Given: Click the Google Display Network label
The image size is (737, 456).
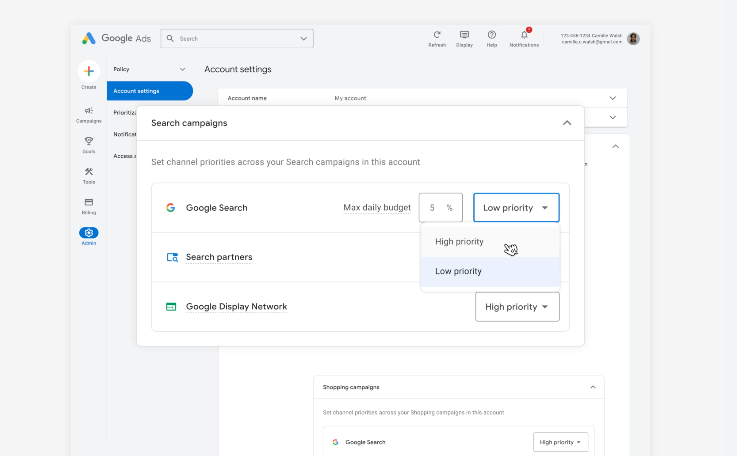Looking at the screenshot, I should coord(236,307).
